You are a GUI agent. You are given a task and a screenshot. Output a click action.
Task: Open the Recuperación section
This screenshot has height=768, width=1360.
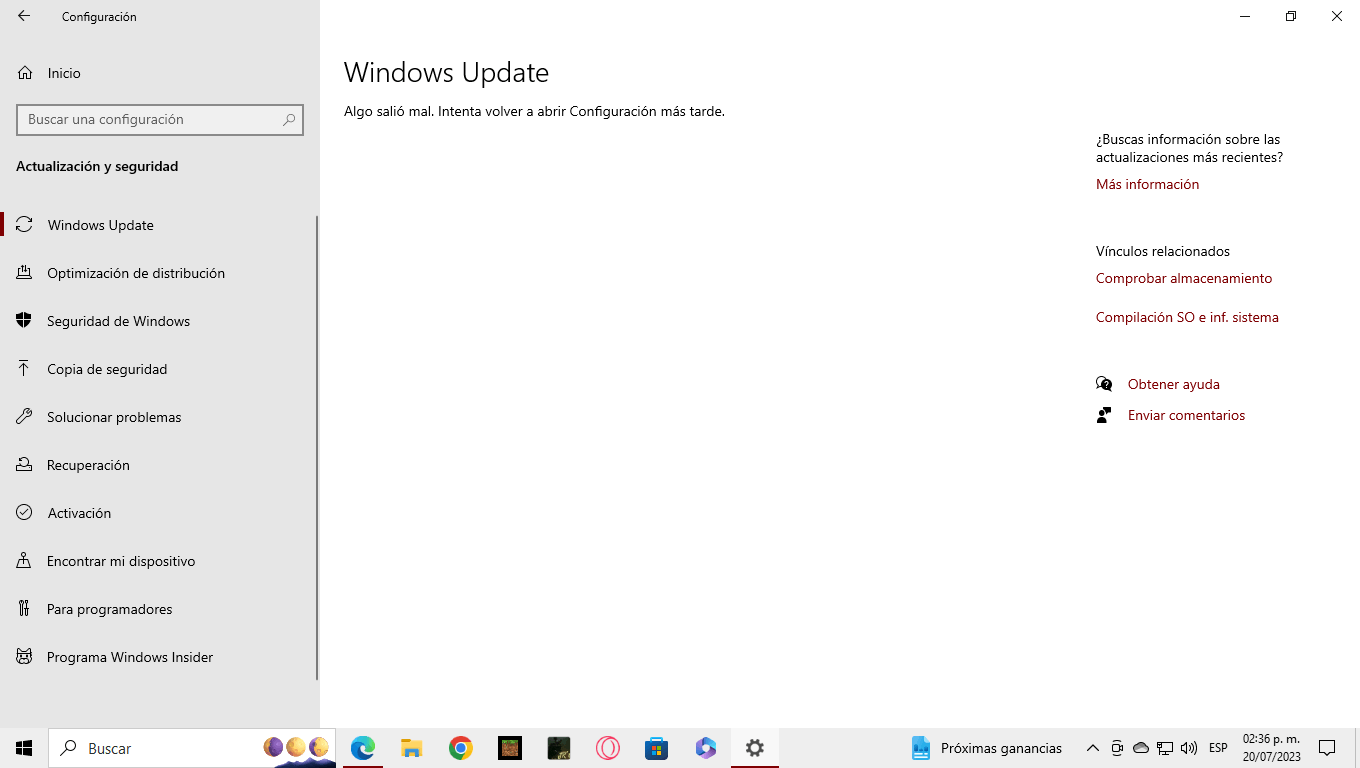coord(159,465)
